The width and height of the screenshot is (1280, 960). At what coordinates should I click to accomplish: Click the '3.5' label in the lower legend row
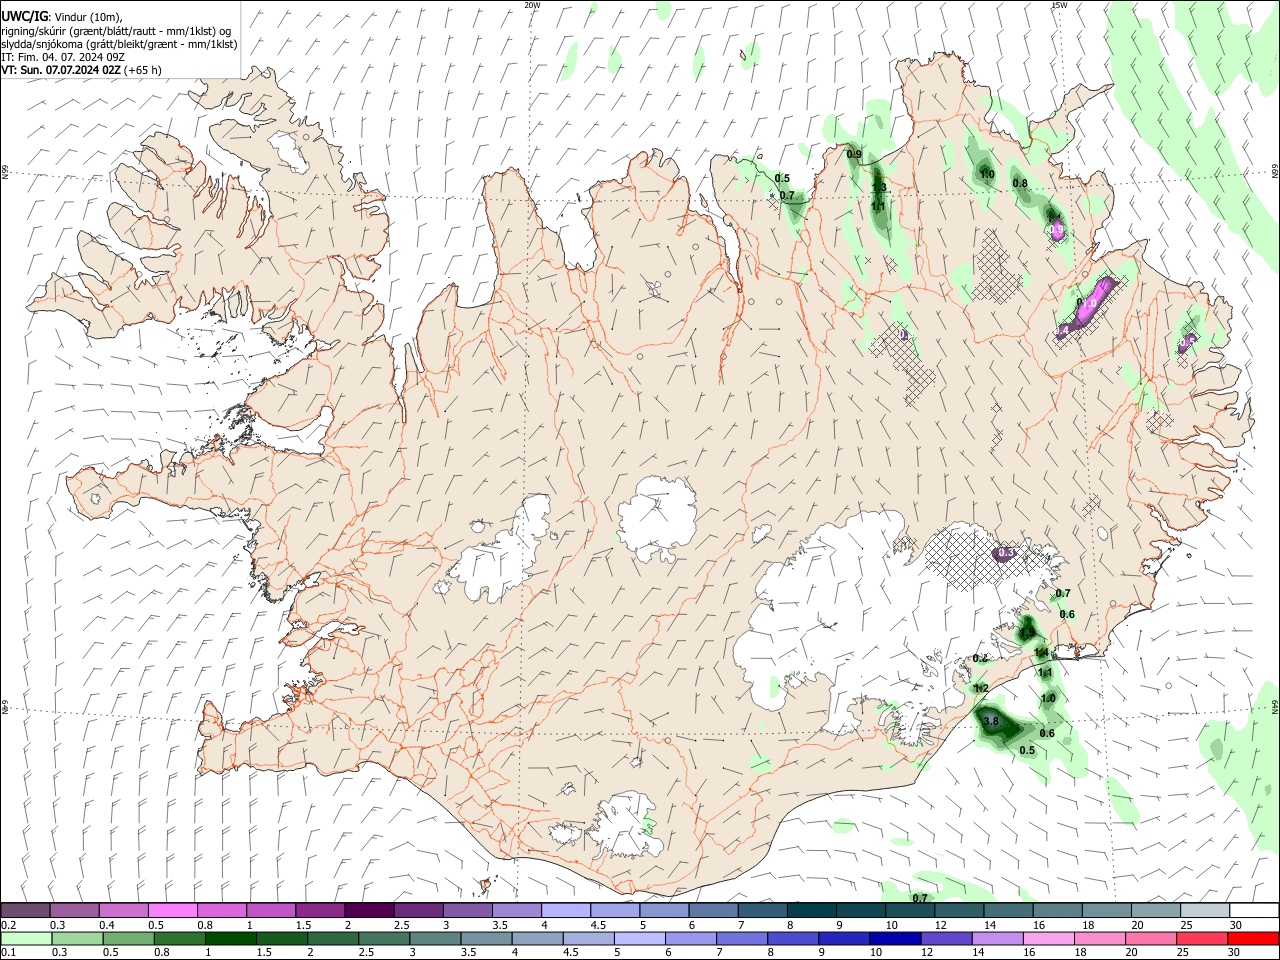pyautogui.click(x=468, y=953)
